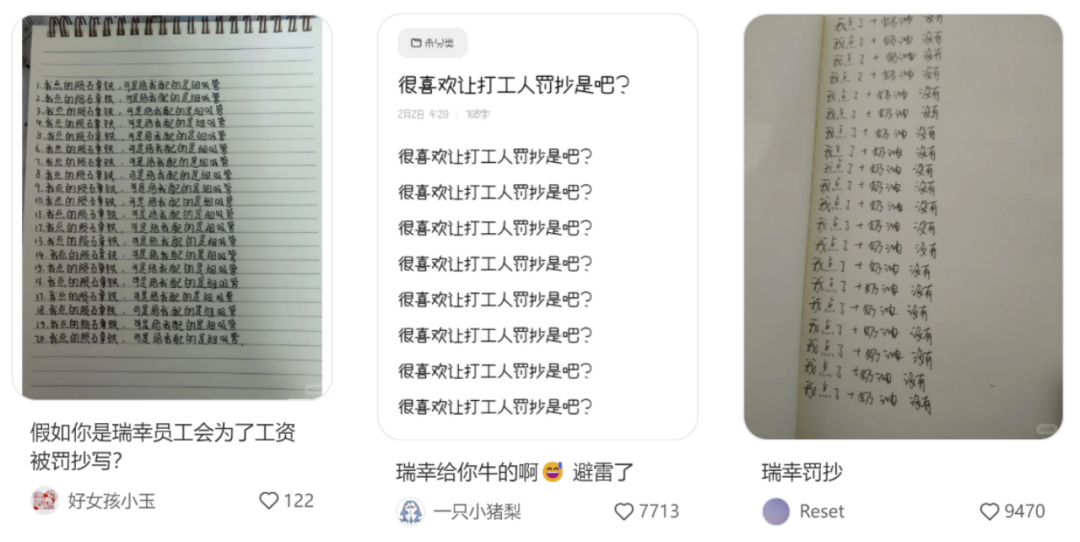Click the 9470 like count

[x=1024, y=512]
